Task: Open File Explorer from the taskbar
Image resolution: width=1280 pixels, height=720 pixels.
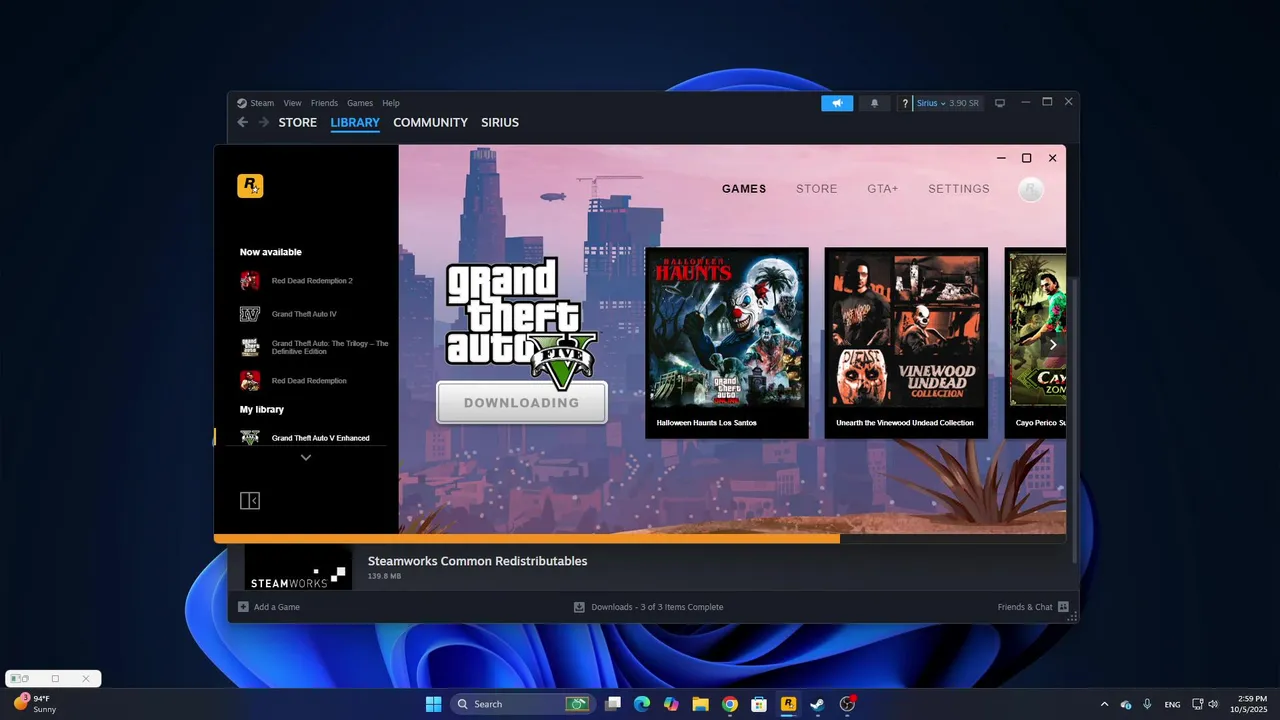Action: pyautogui.click(x=700, y=704)
